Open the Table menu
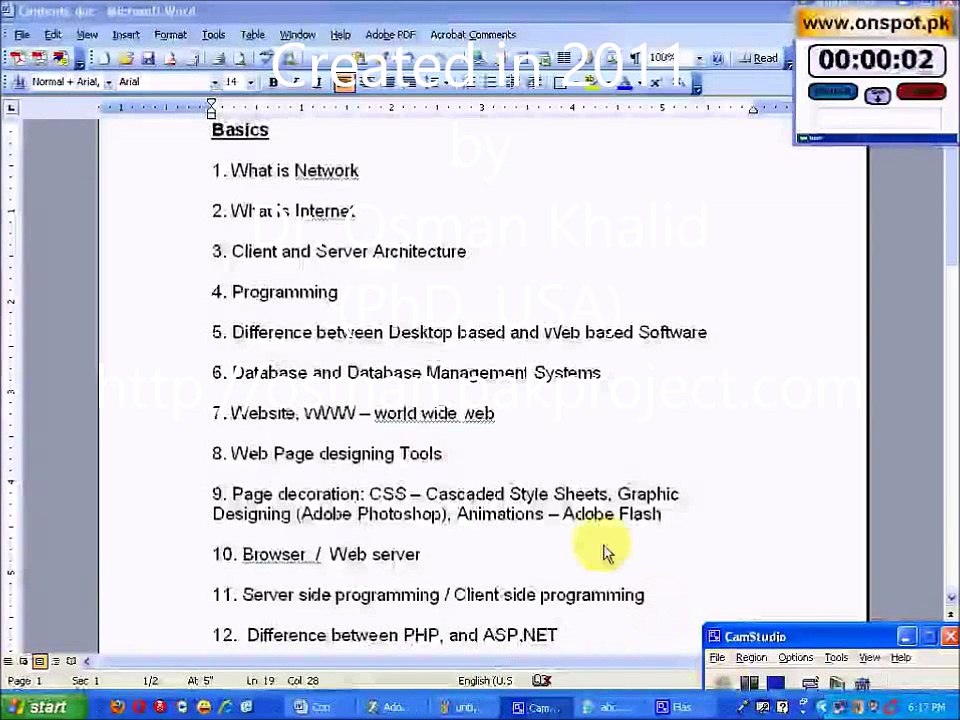 tap(252, 35)
